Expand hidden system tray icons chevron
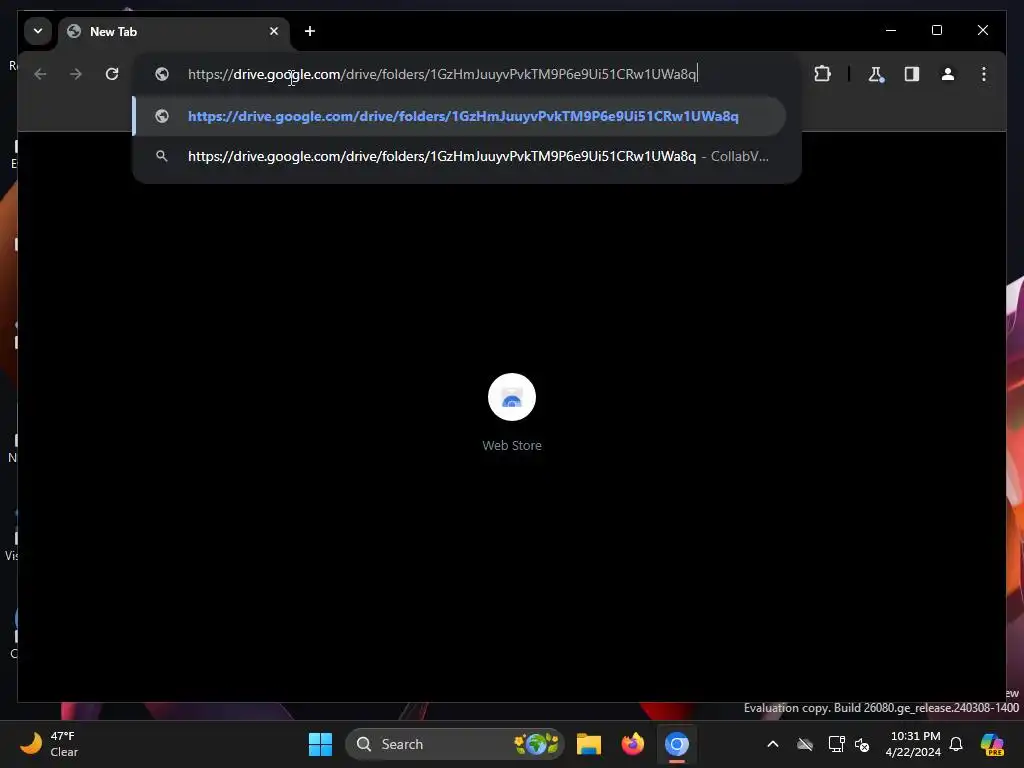The height and width of the screenshot is (768, 1024). click(x=773, y=744)
